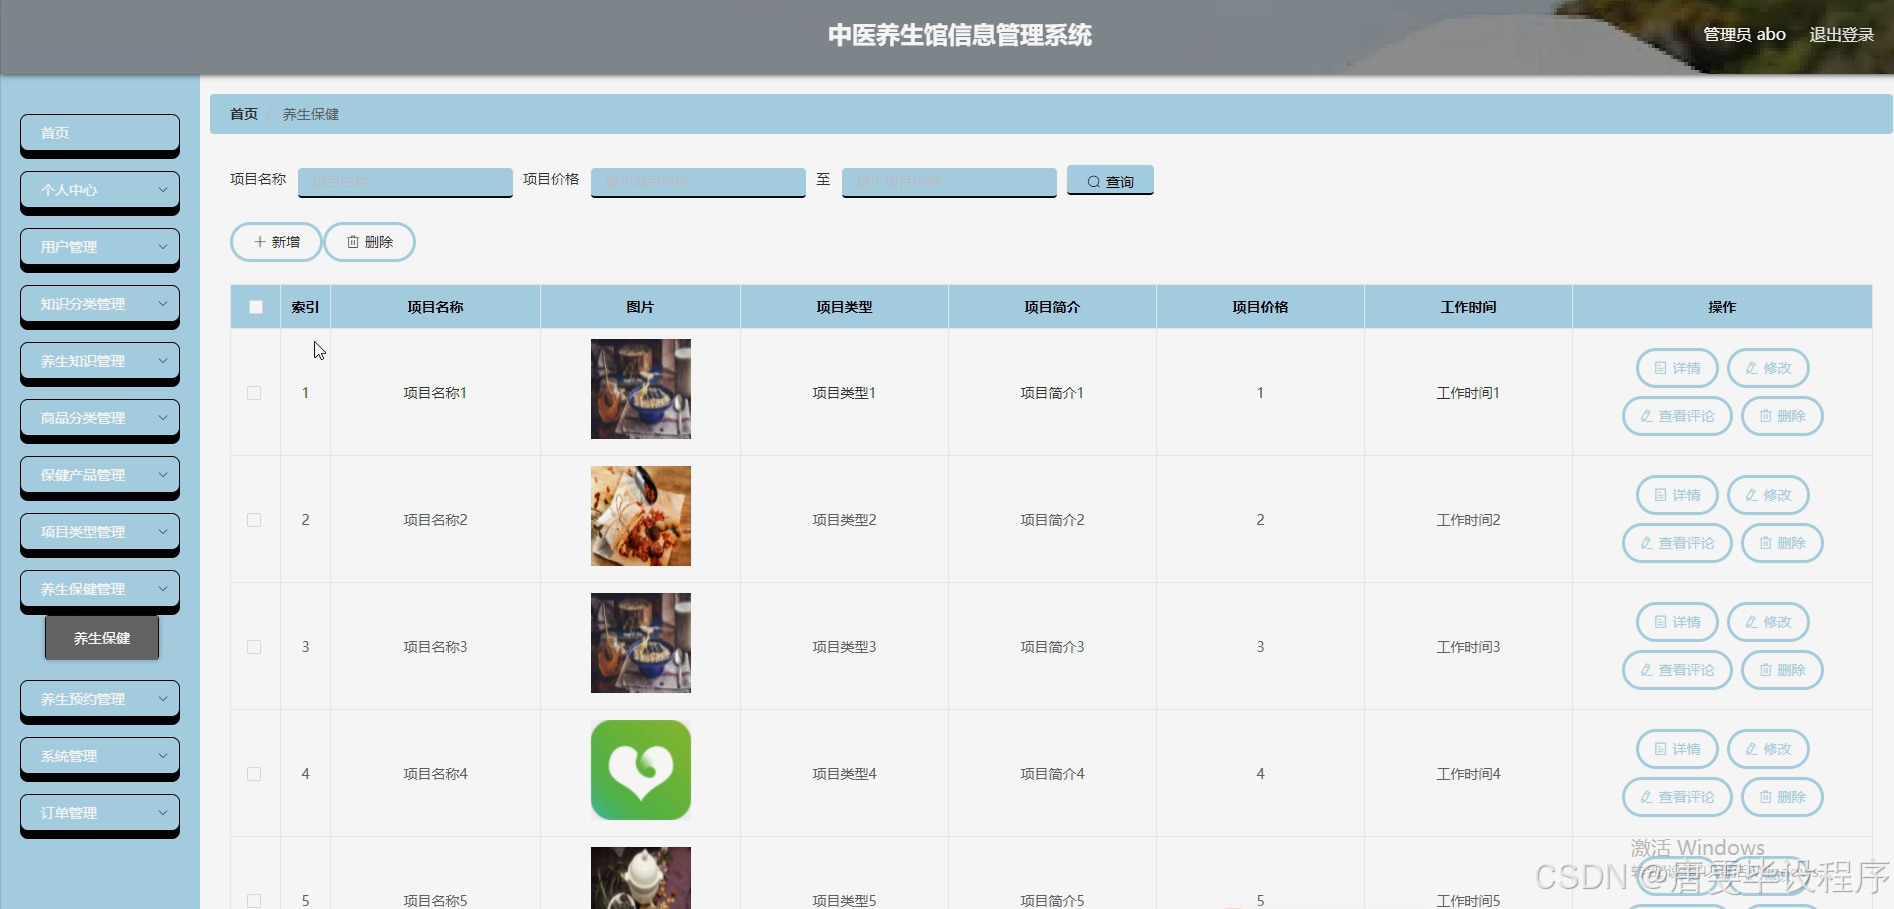The height and width of the screenshot is (909, 1894).
Task: Click 删除 delete for row 项目名称3
Action: point(1782,670)
